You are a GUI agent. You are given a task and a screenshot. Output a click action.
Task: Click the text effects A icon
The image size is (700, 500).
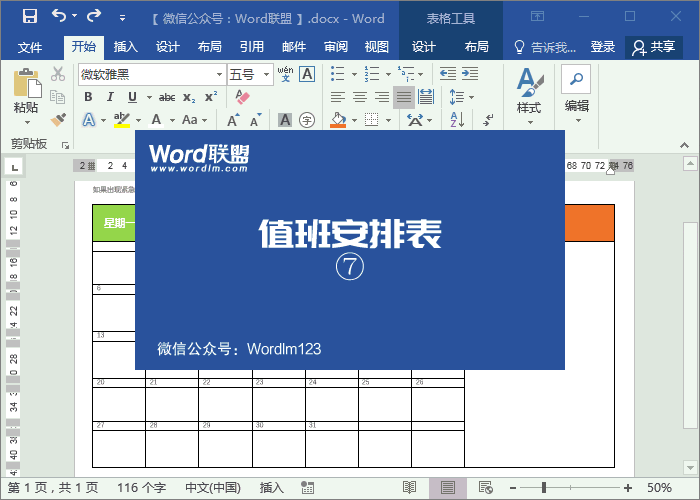pyautogui.click(x=89, y=120)
